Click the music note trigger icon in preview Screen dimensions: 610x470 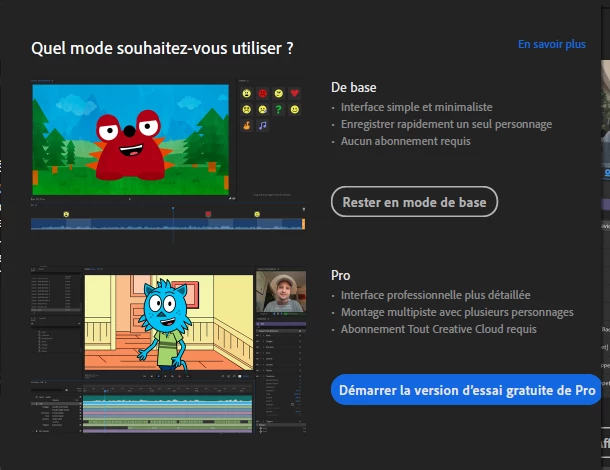(x=263, y=126)
